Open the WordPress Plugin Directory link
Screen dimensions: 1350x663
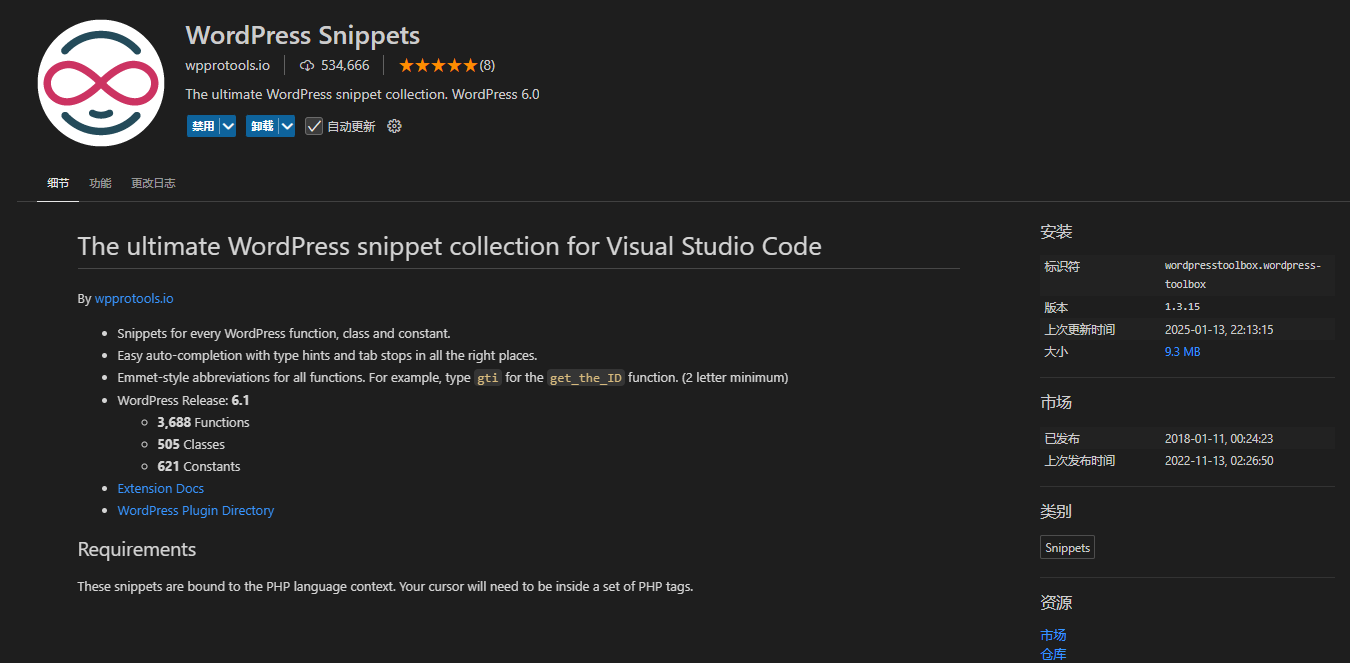(x=196, y=510)
